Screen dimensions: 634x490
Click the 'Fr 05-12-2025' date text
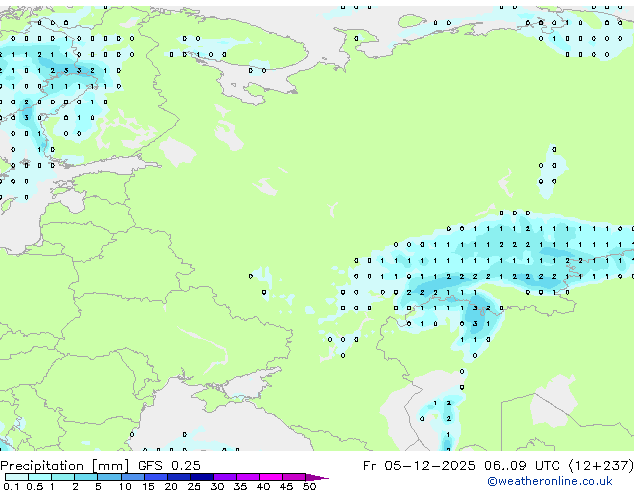[419, 466]
